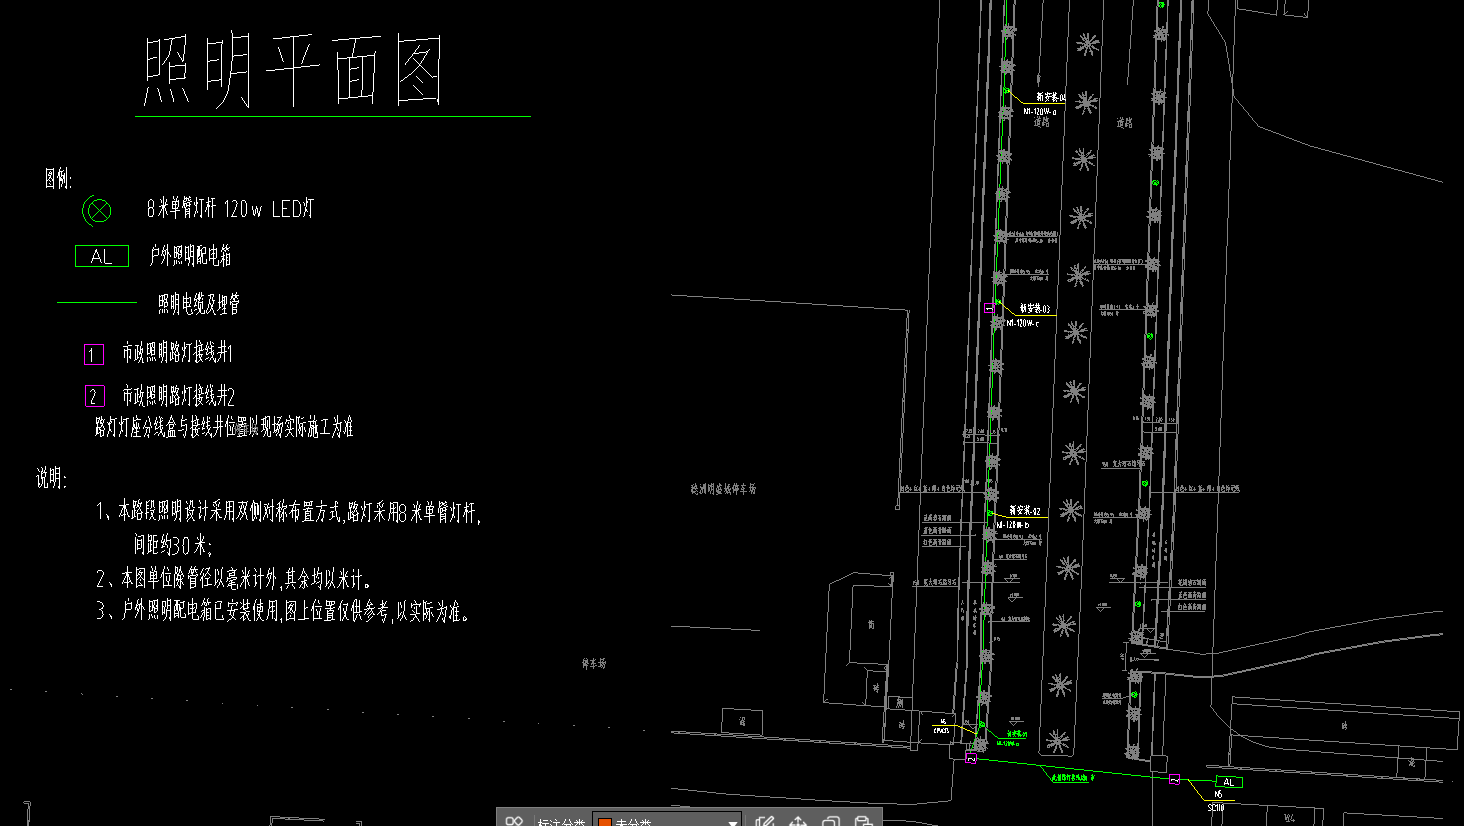This screenshot has height=826, width=1464.
Task: Select the LED lamp legend symbol
Action: (x=97, y=210)
